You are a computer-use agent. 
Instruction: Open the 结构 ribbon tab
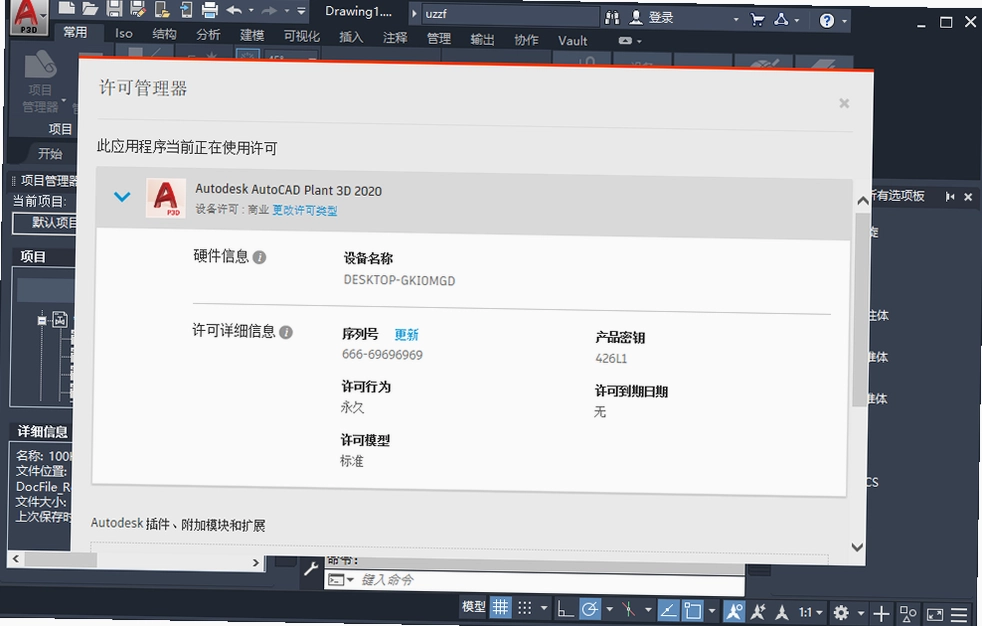pyautogui.click(x=164, y=34)
